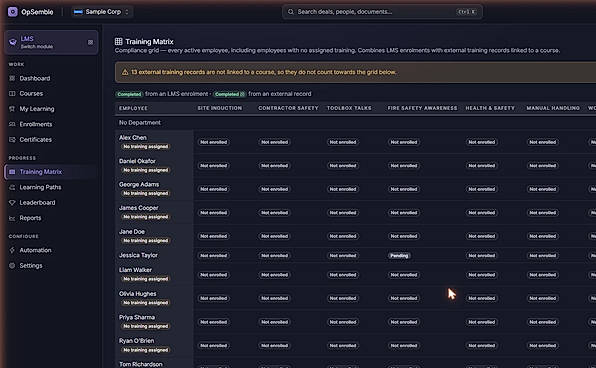Open the LMS switch module selector

[x=51, y=42]
